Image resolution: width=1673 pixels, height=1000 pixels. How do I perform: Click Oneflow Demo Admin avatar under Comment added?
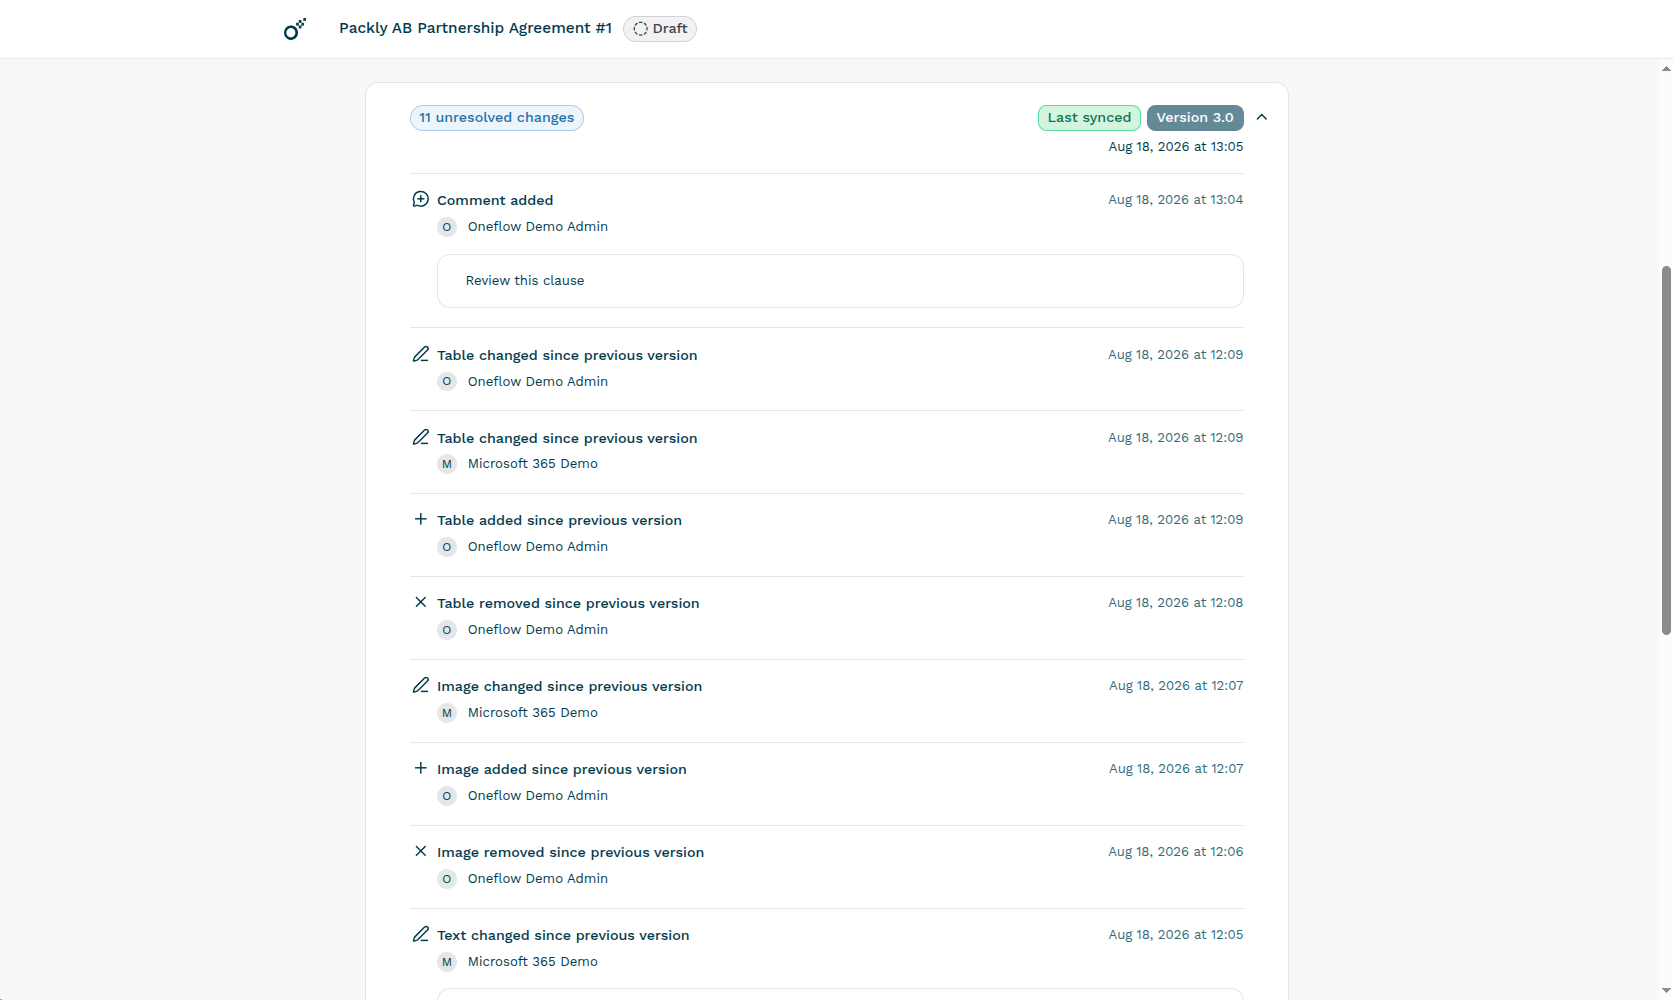point(447,227)
